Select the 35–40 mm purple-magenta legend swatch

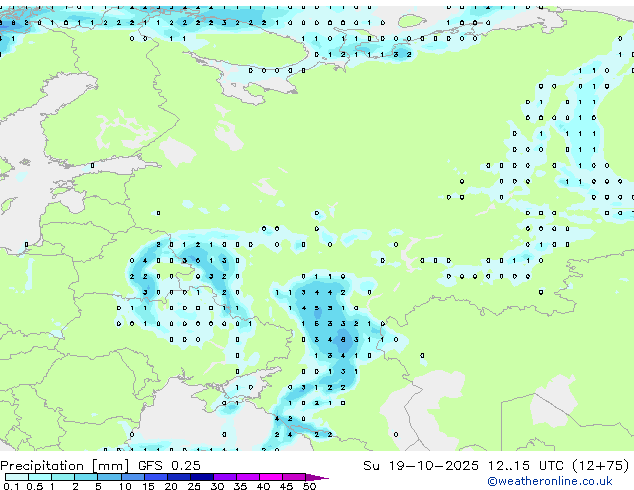click(x=247, y=477)
